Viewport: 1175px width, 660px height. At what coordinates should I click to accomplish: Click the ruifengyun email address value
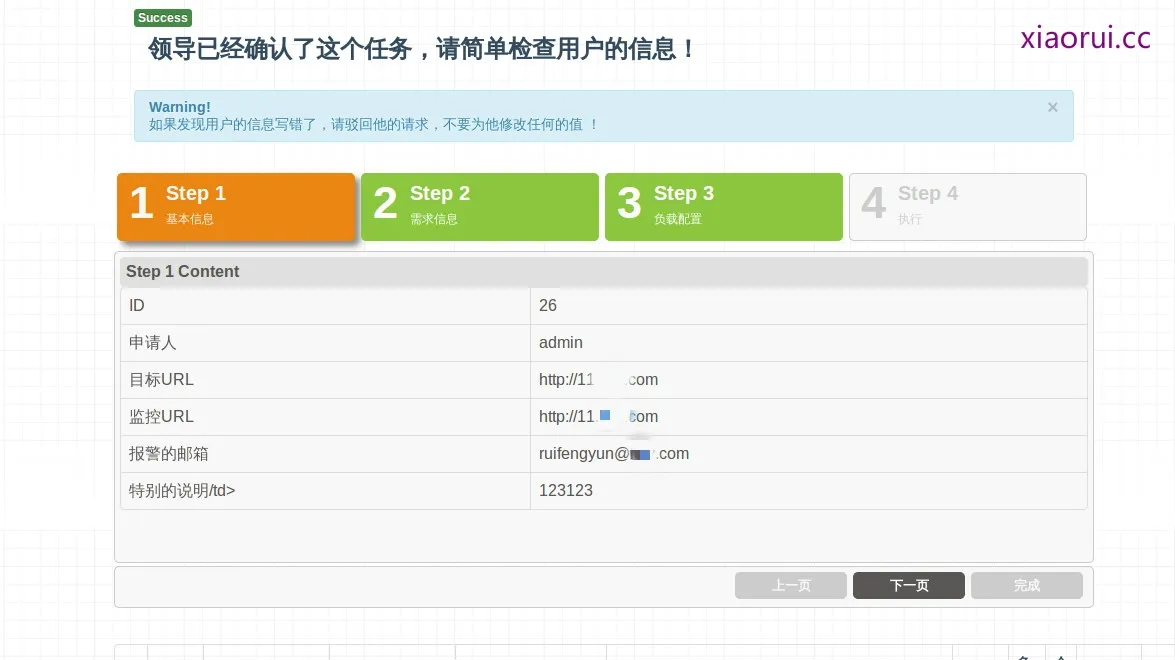coord(614,453)
